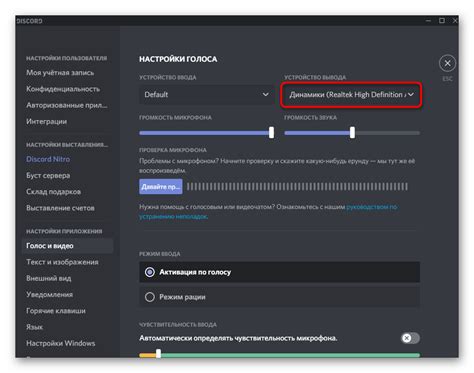474x373 pixels.
Task: Open Авторизованные прил... section
Action: point(67,105)
